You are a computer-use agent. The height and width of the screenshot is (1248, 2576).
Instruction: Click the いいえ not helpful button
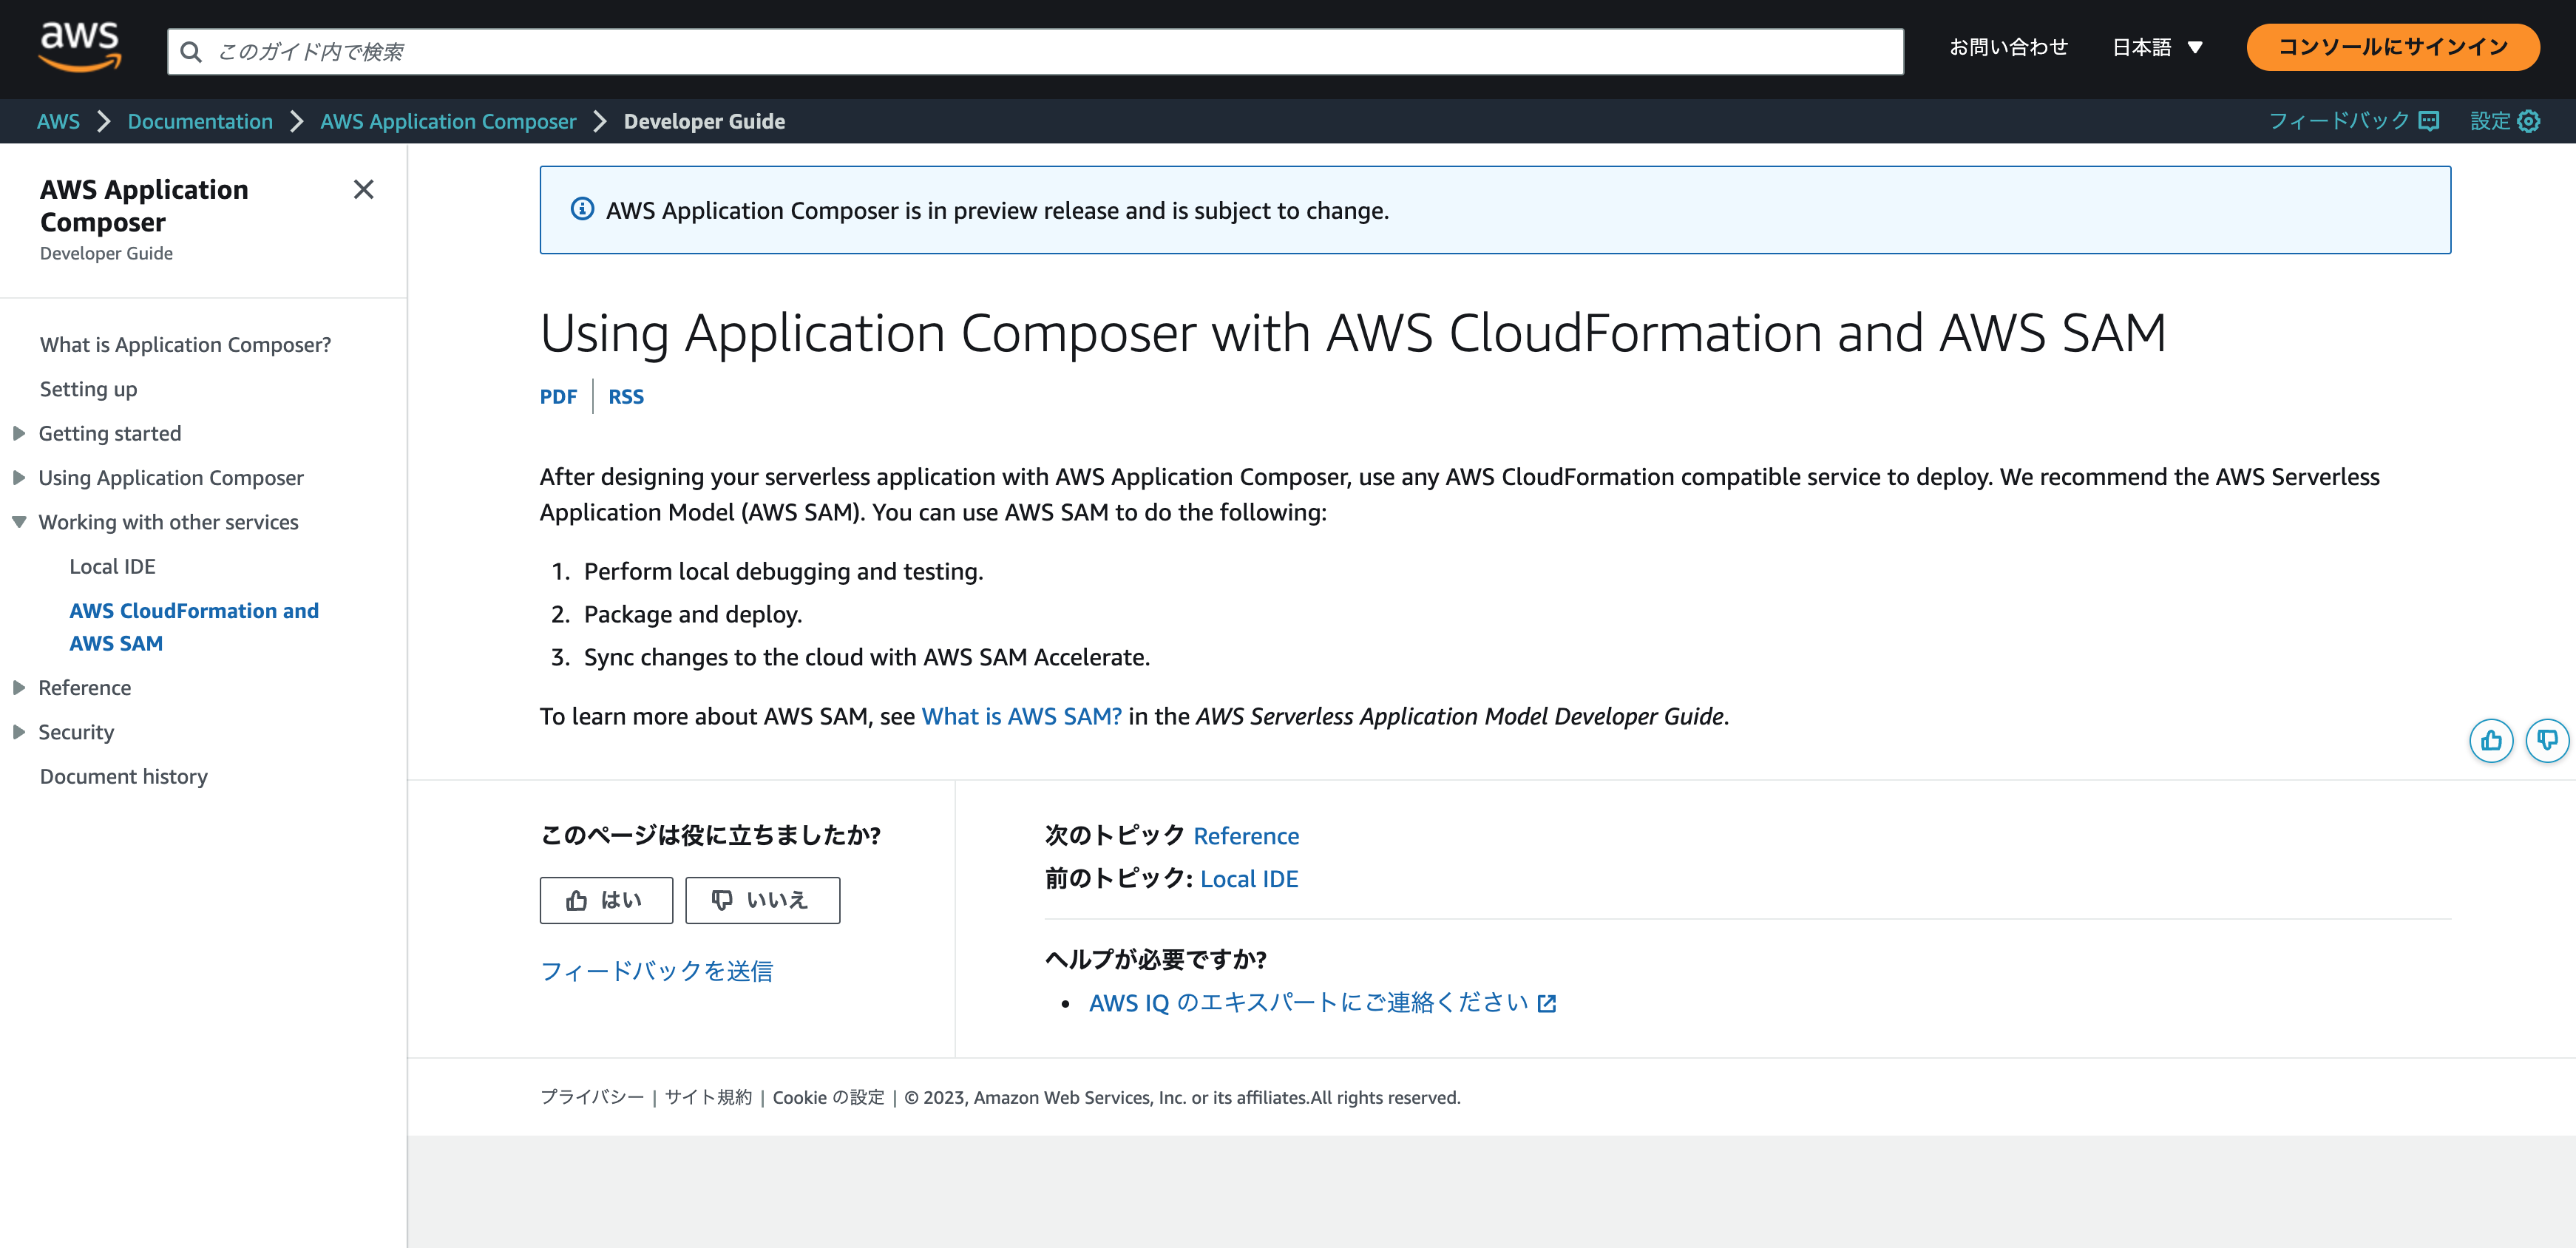762,900
